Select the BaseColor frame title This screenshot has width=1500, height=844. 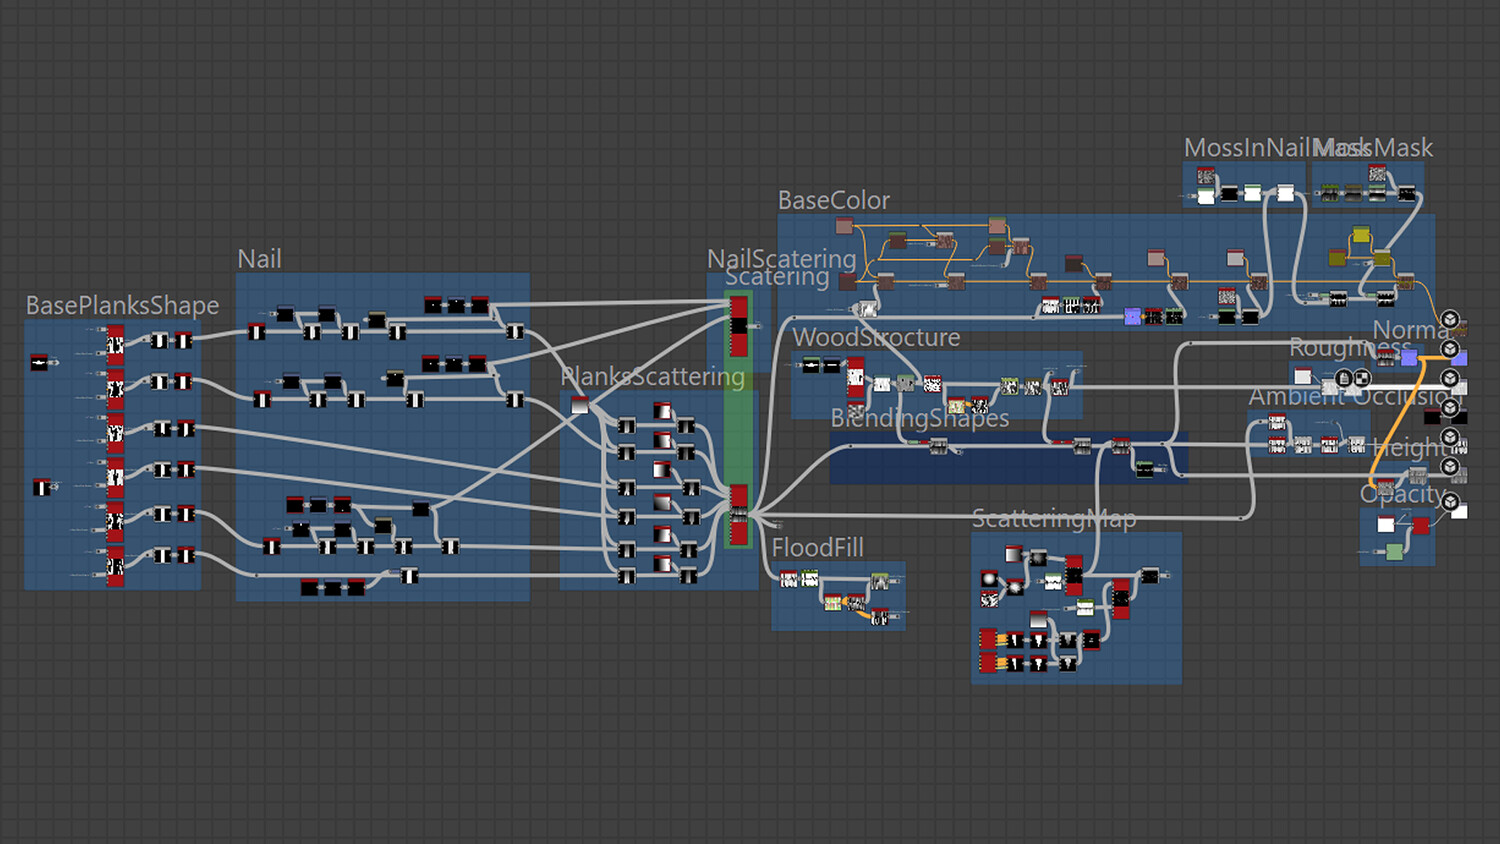tap(834, 200)
